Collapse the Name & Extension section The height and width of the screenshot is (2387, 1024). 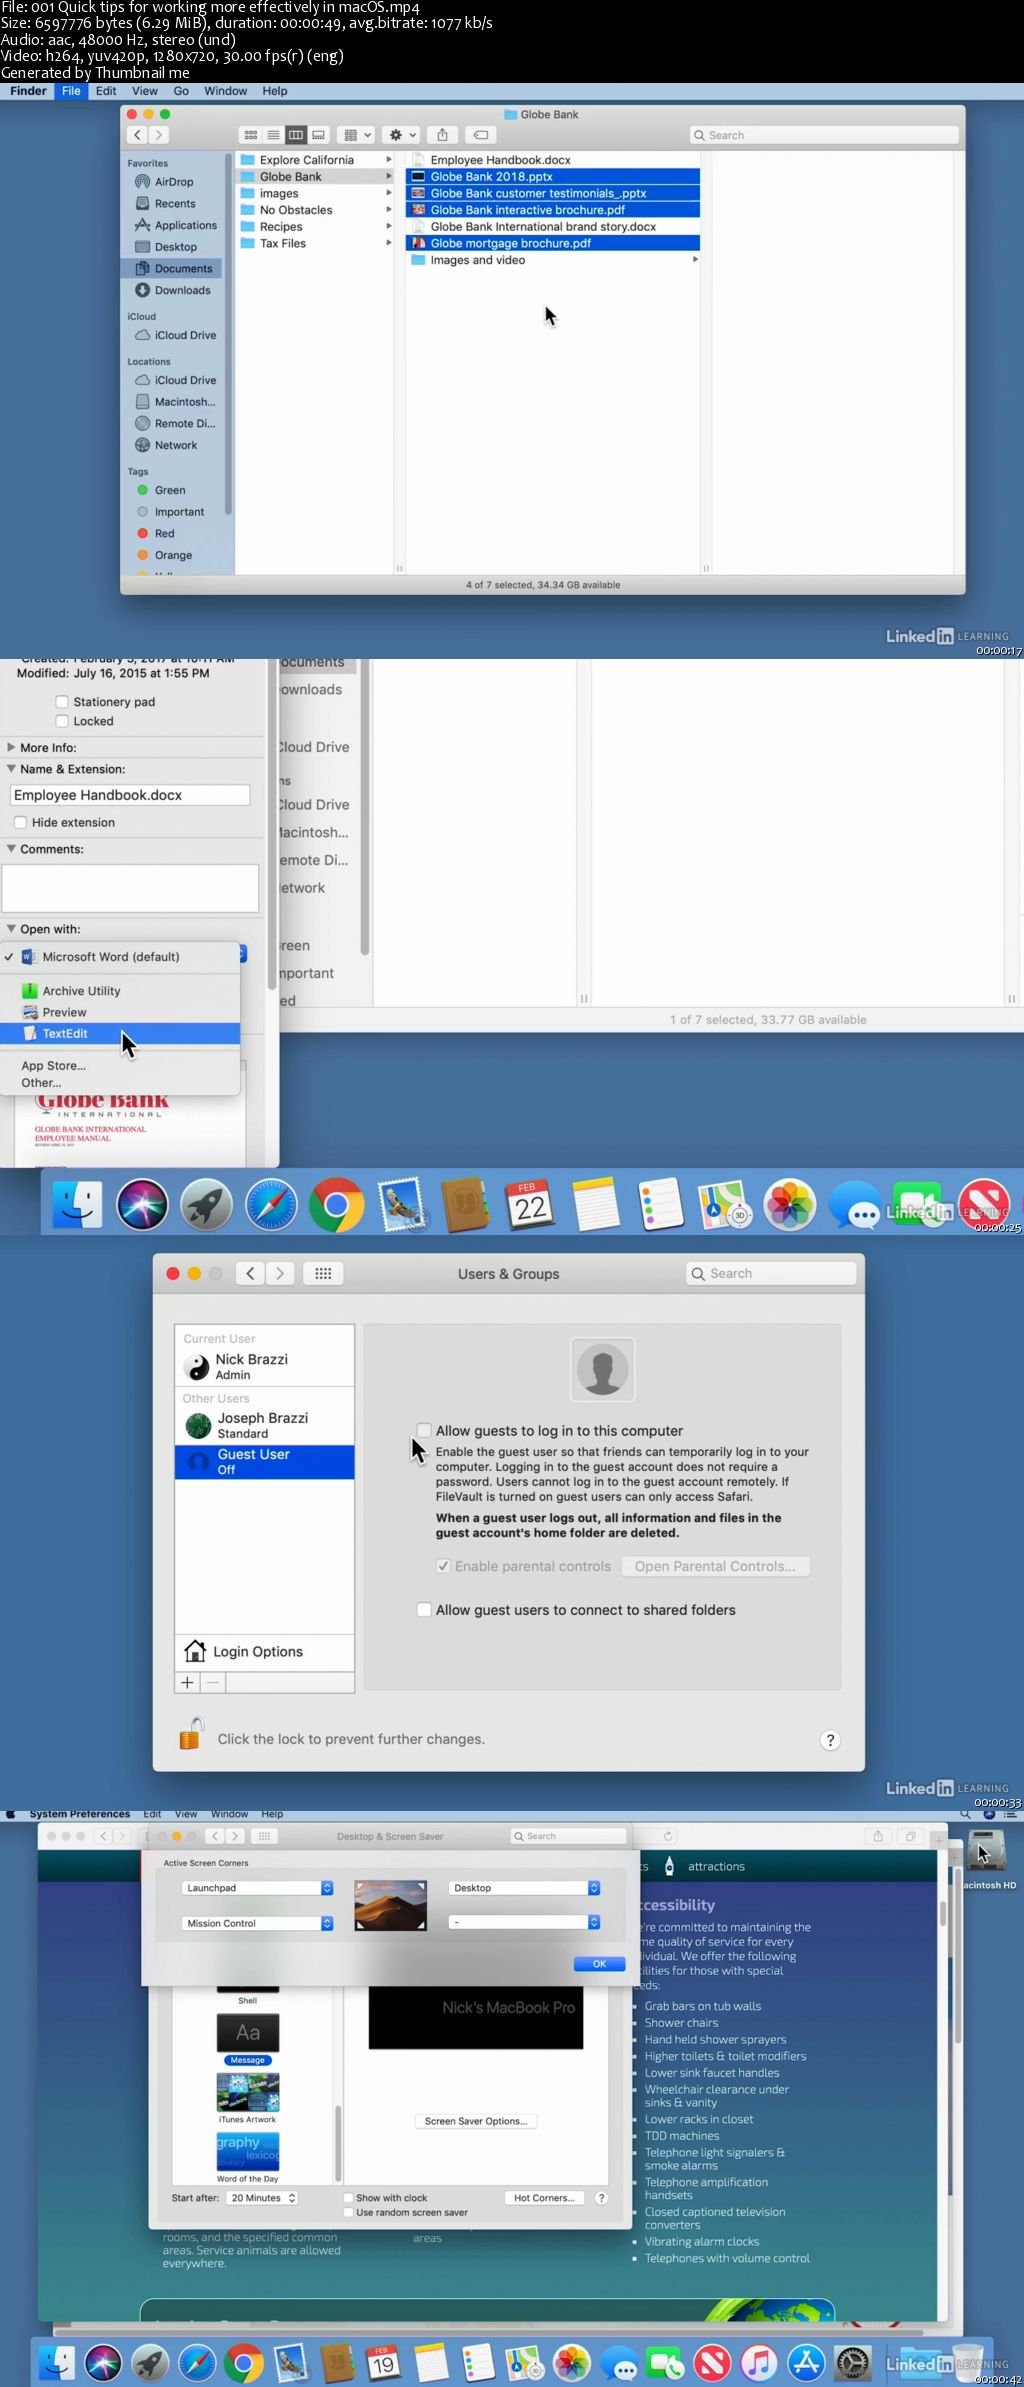click(x=11, y=769)
